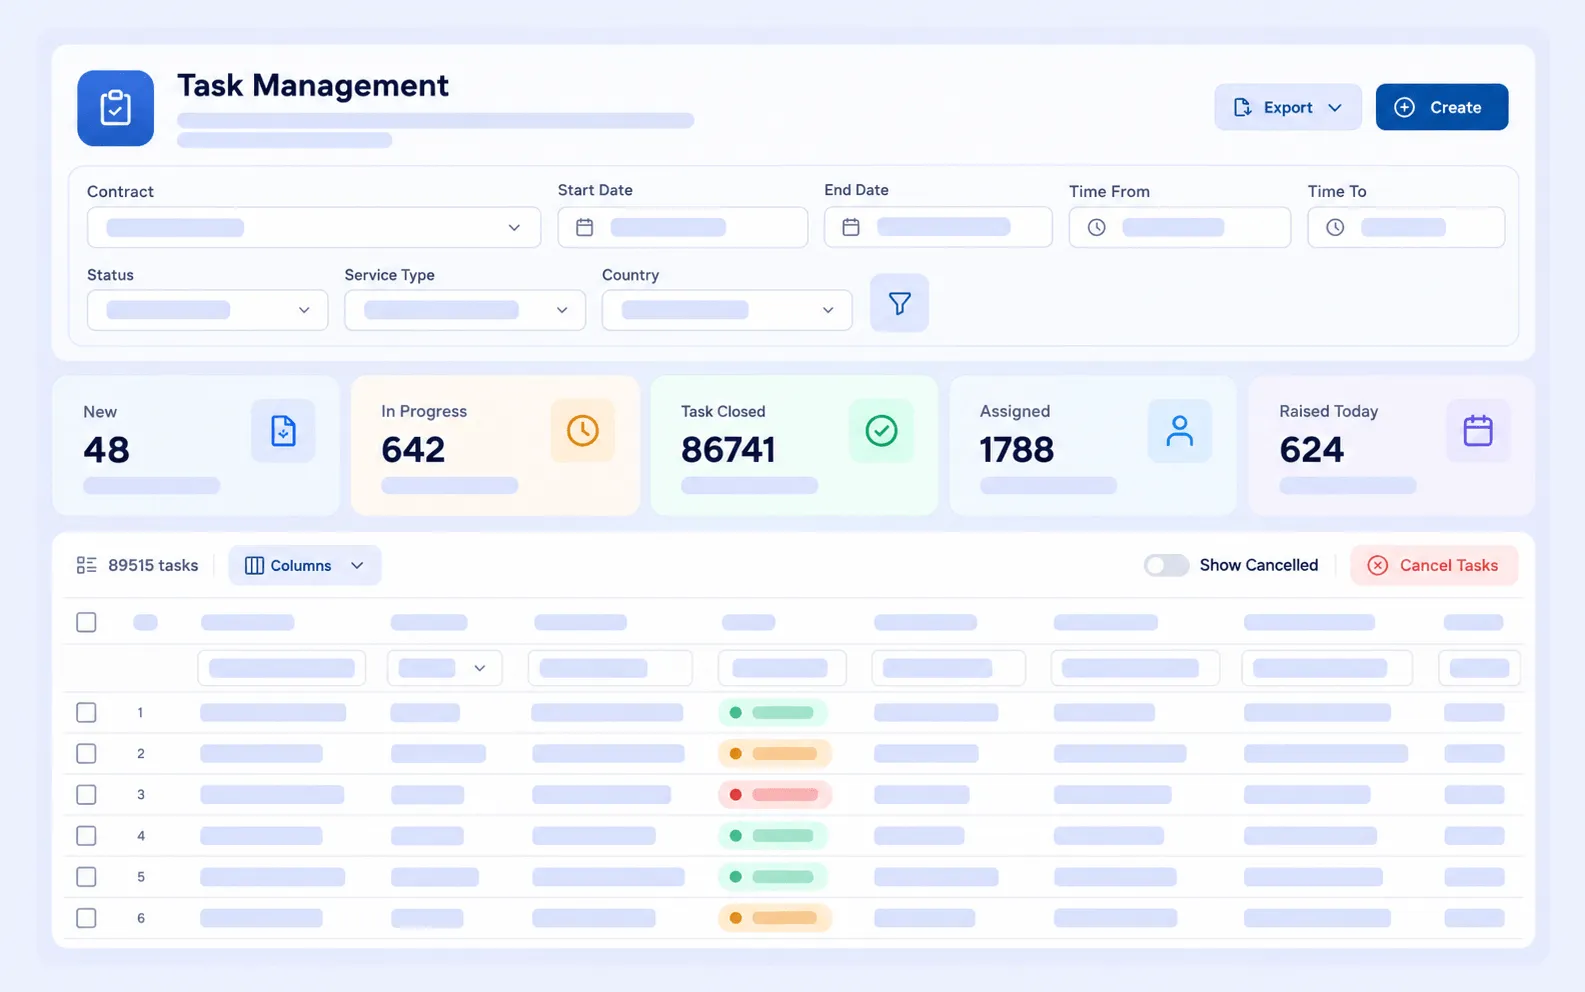Click the End Date calendar icon

coord(851,228)
